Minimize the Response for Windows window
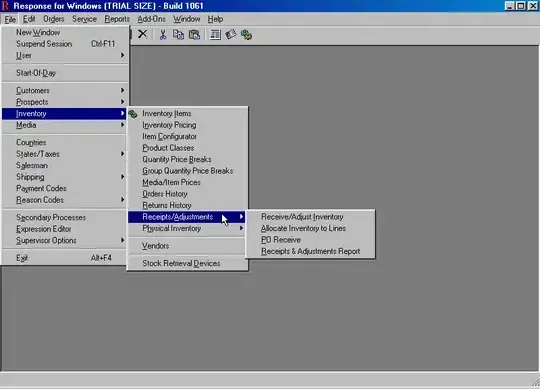 click(509, 6)
